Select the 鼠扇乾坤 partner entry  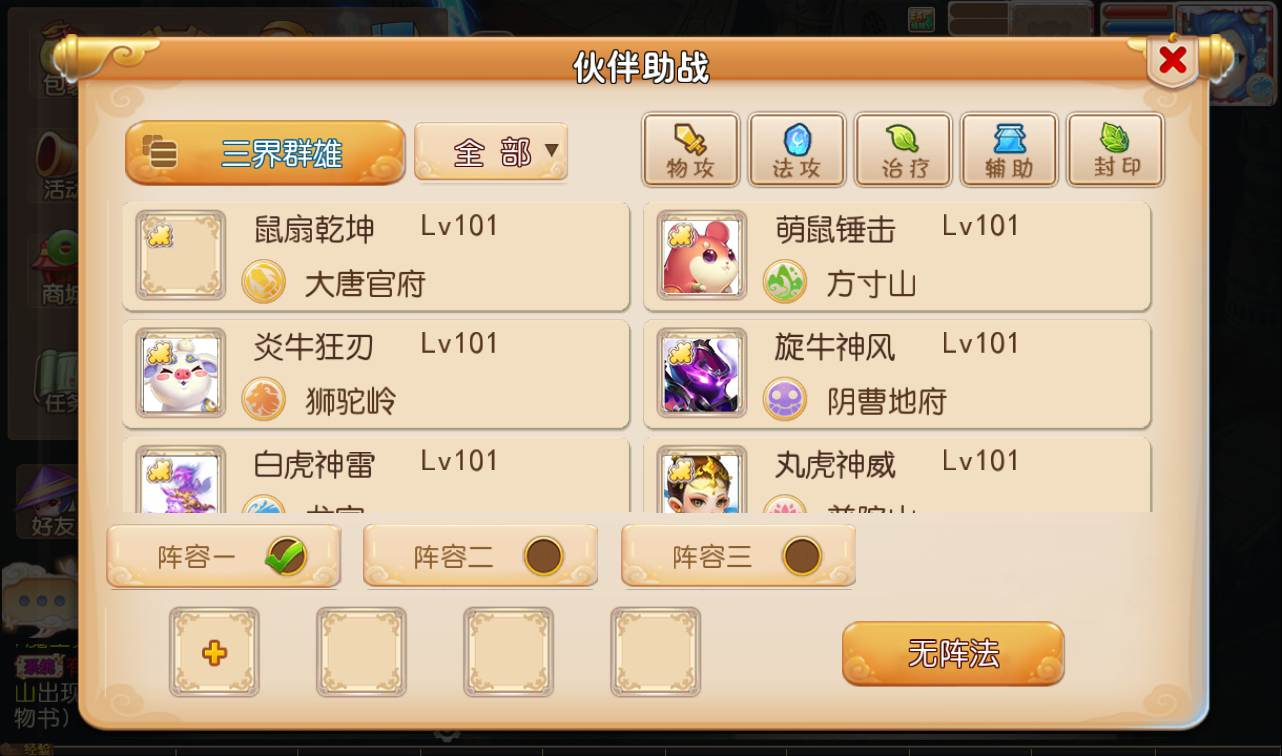376,256
